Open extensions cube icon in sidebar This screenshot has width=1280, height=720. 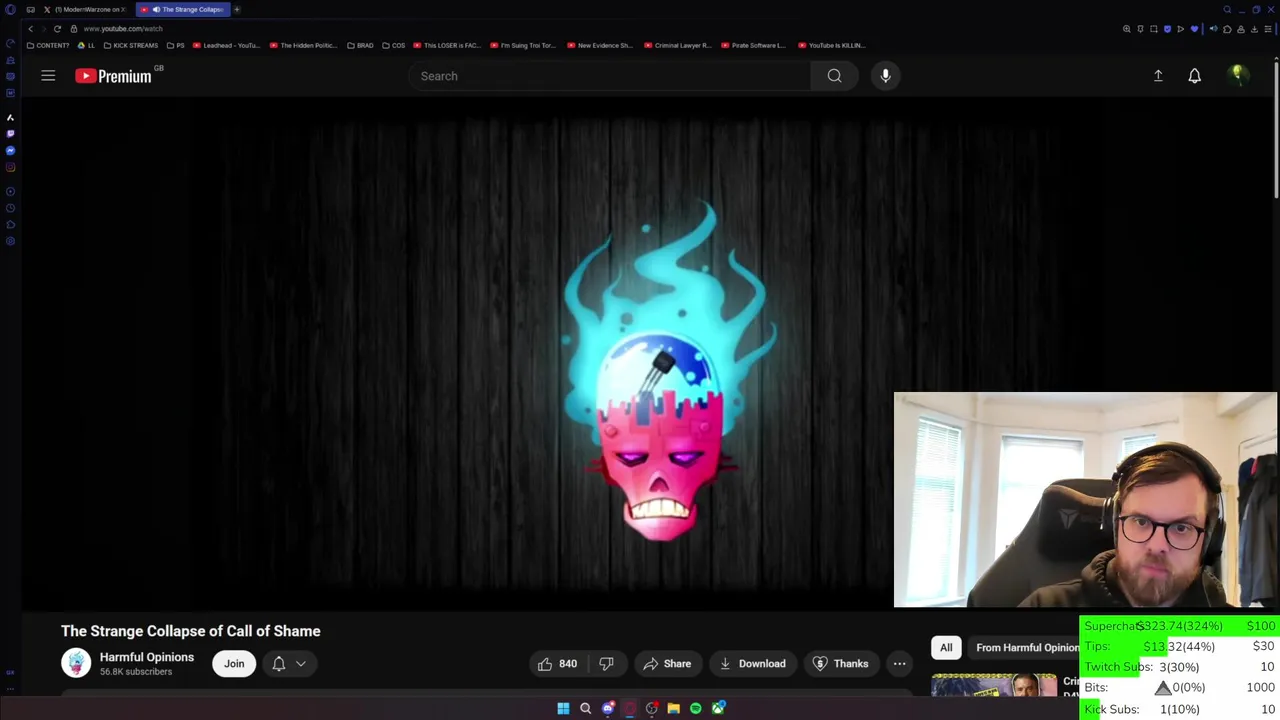point(10,225)
